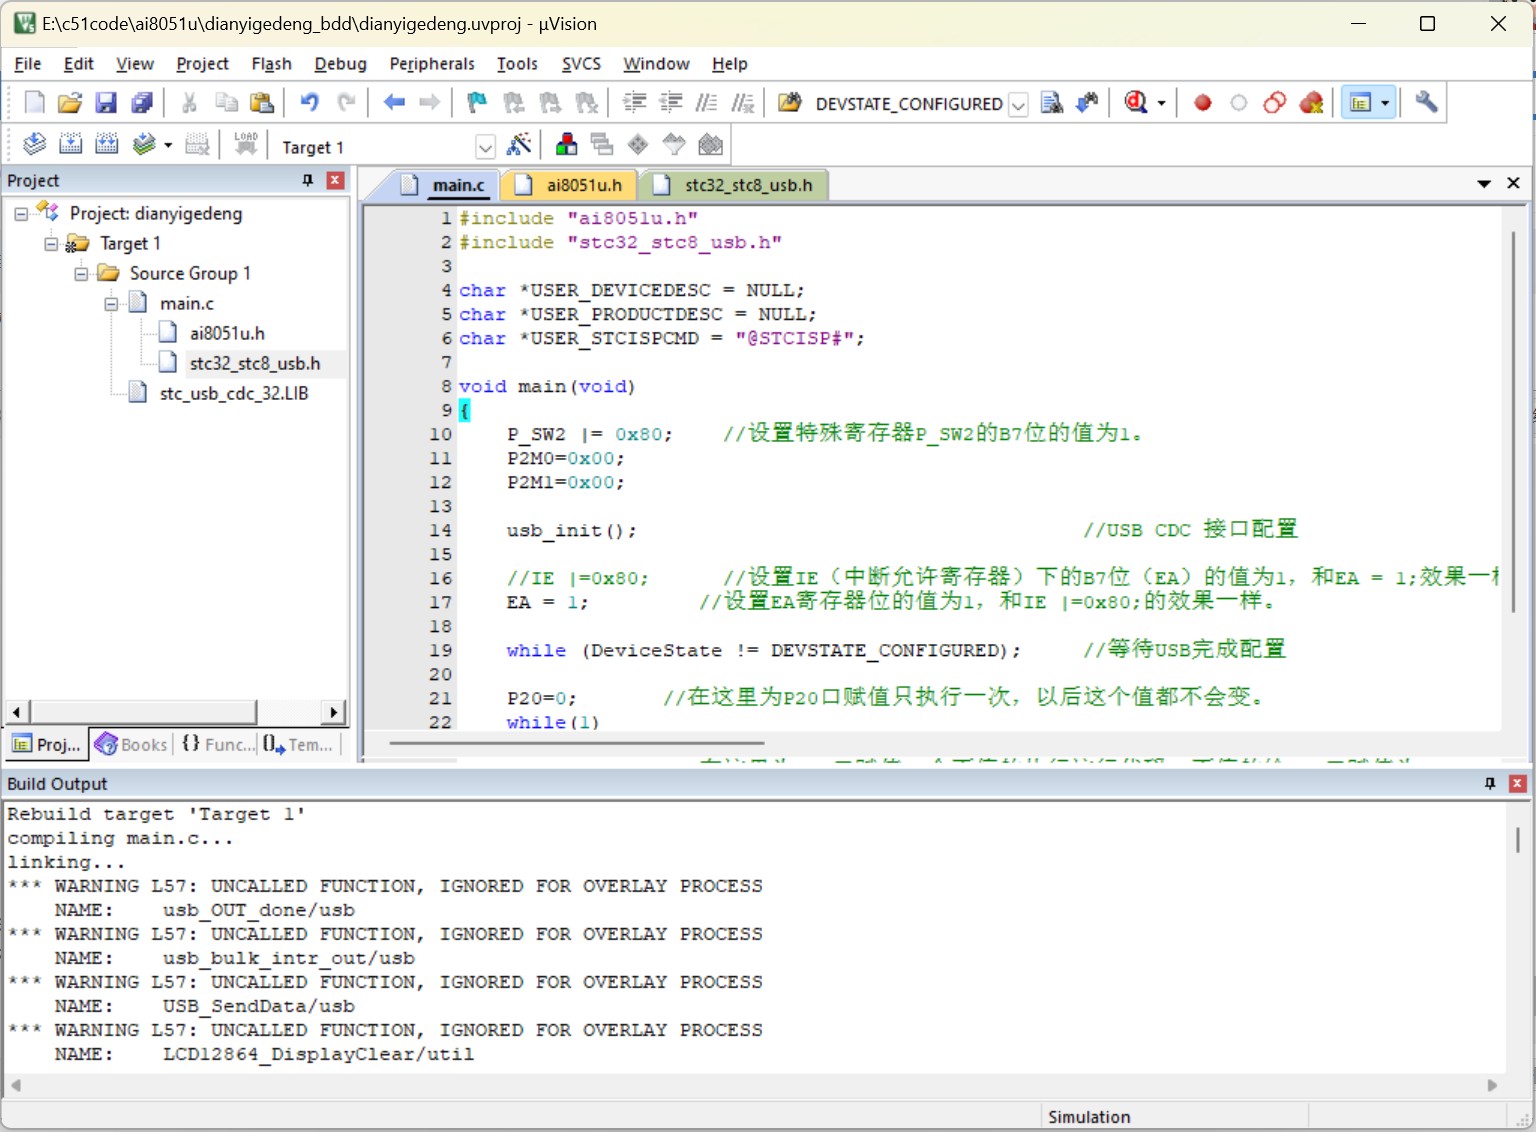The width and height of the screenshot is (1536, 1132).
Task: Pin the Project panel
Action: tap(308, 180)
